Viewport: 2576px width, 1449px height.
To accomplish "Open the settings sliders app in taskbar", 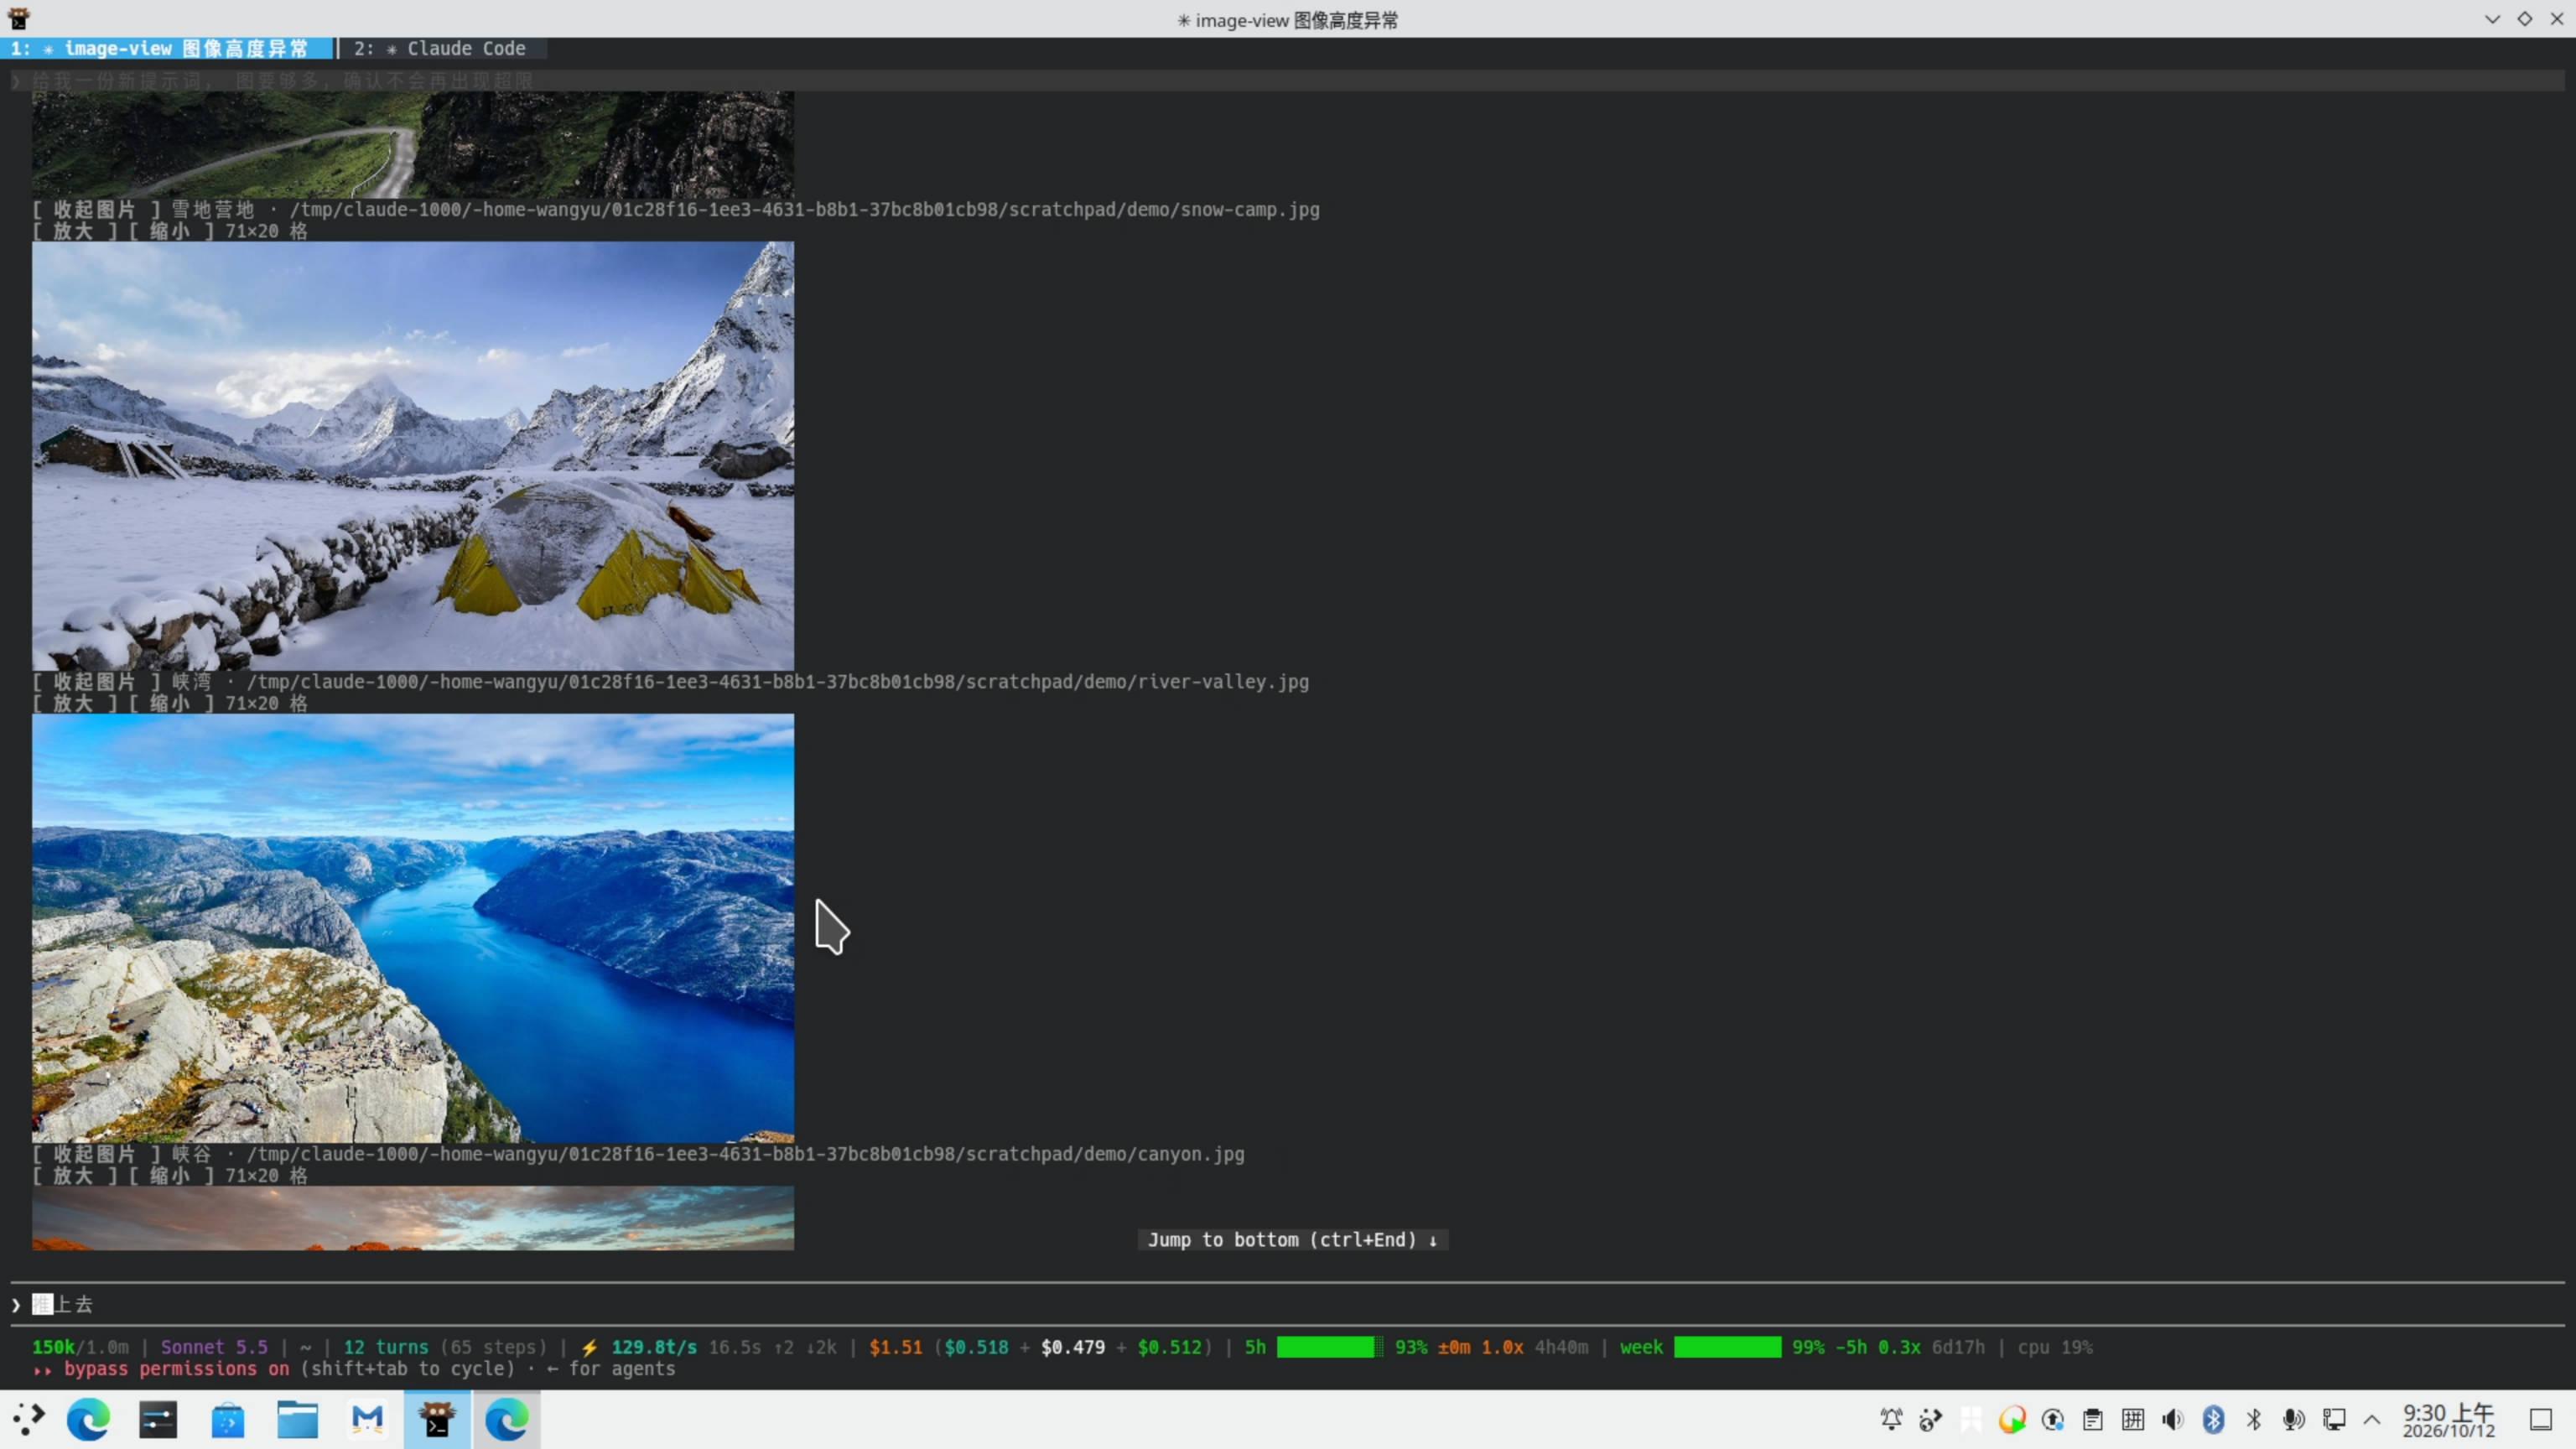I will (x=158, y=1419).
